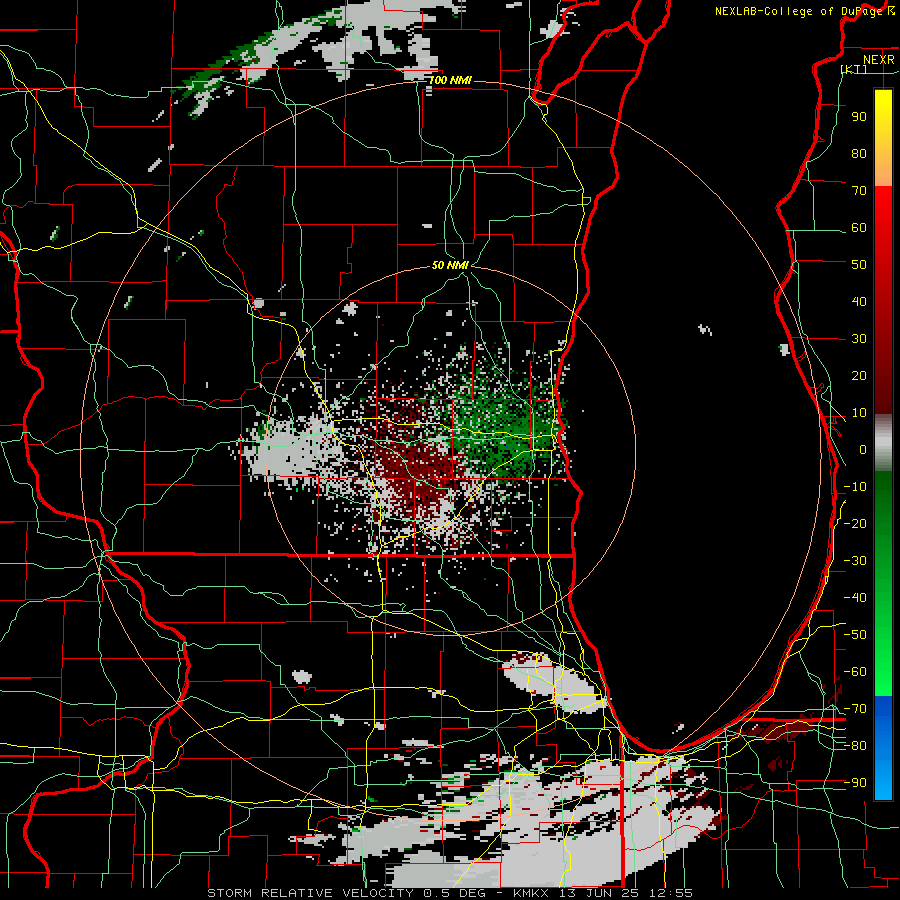Image resolution: width=900 pixels, height=900 pixels.
Task: Click the -90 scale value
Action: click(855, 783)
